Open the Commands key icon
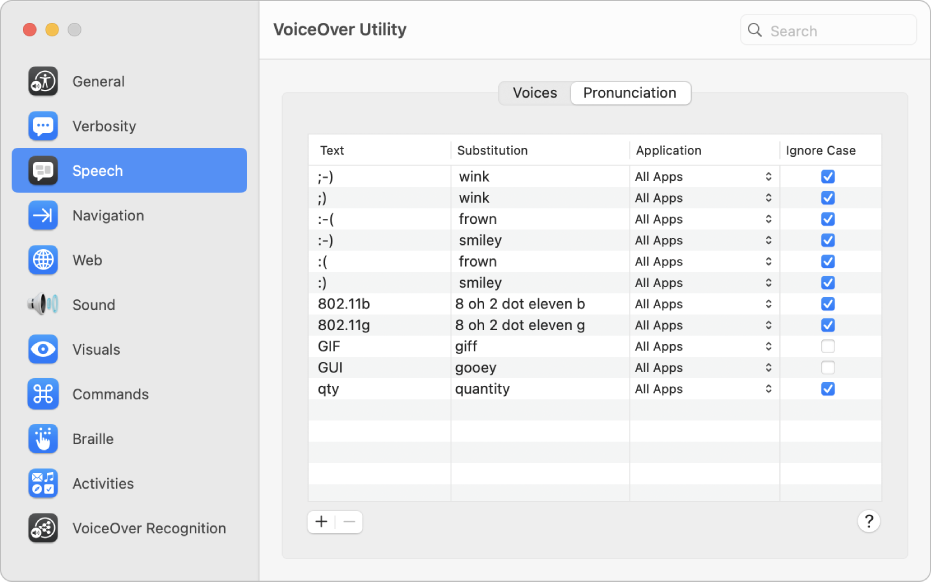932x584 pixels. (x=43, y=395)
